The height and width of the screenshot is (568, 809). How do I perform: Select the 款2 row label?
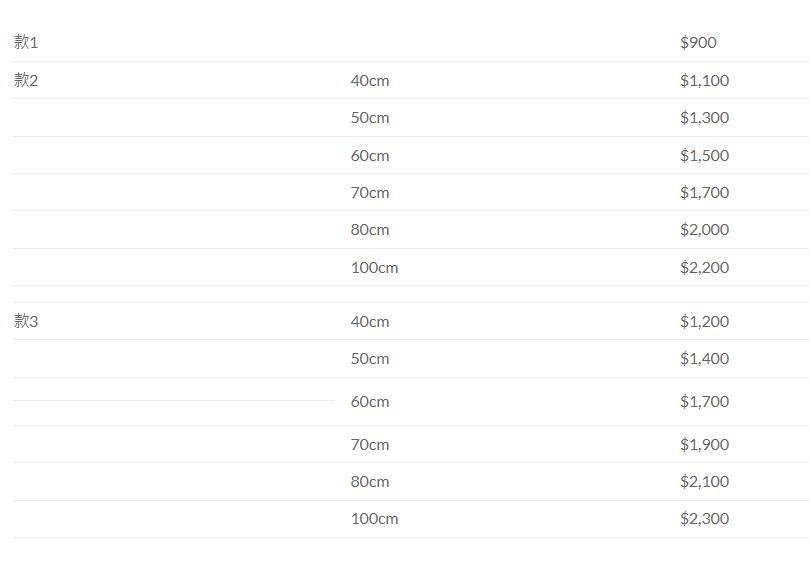(x=26, y=81)
